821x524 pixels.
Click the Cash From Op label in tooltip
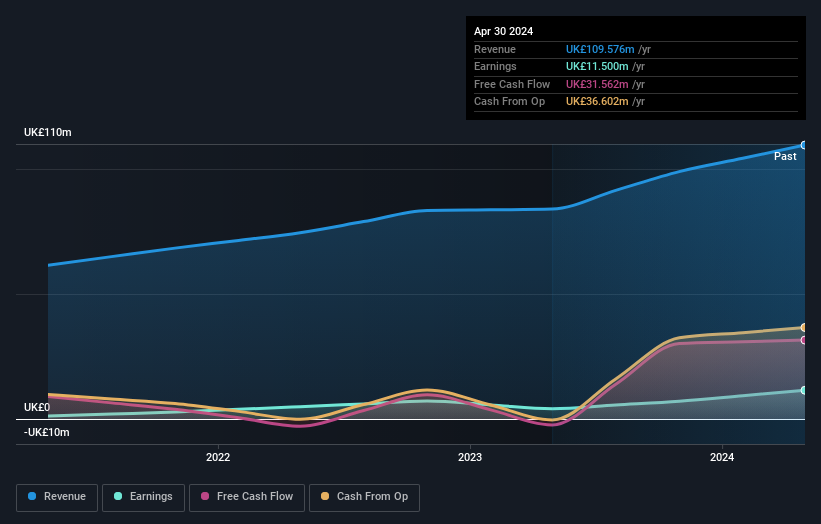pos(509,102)
